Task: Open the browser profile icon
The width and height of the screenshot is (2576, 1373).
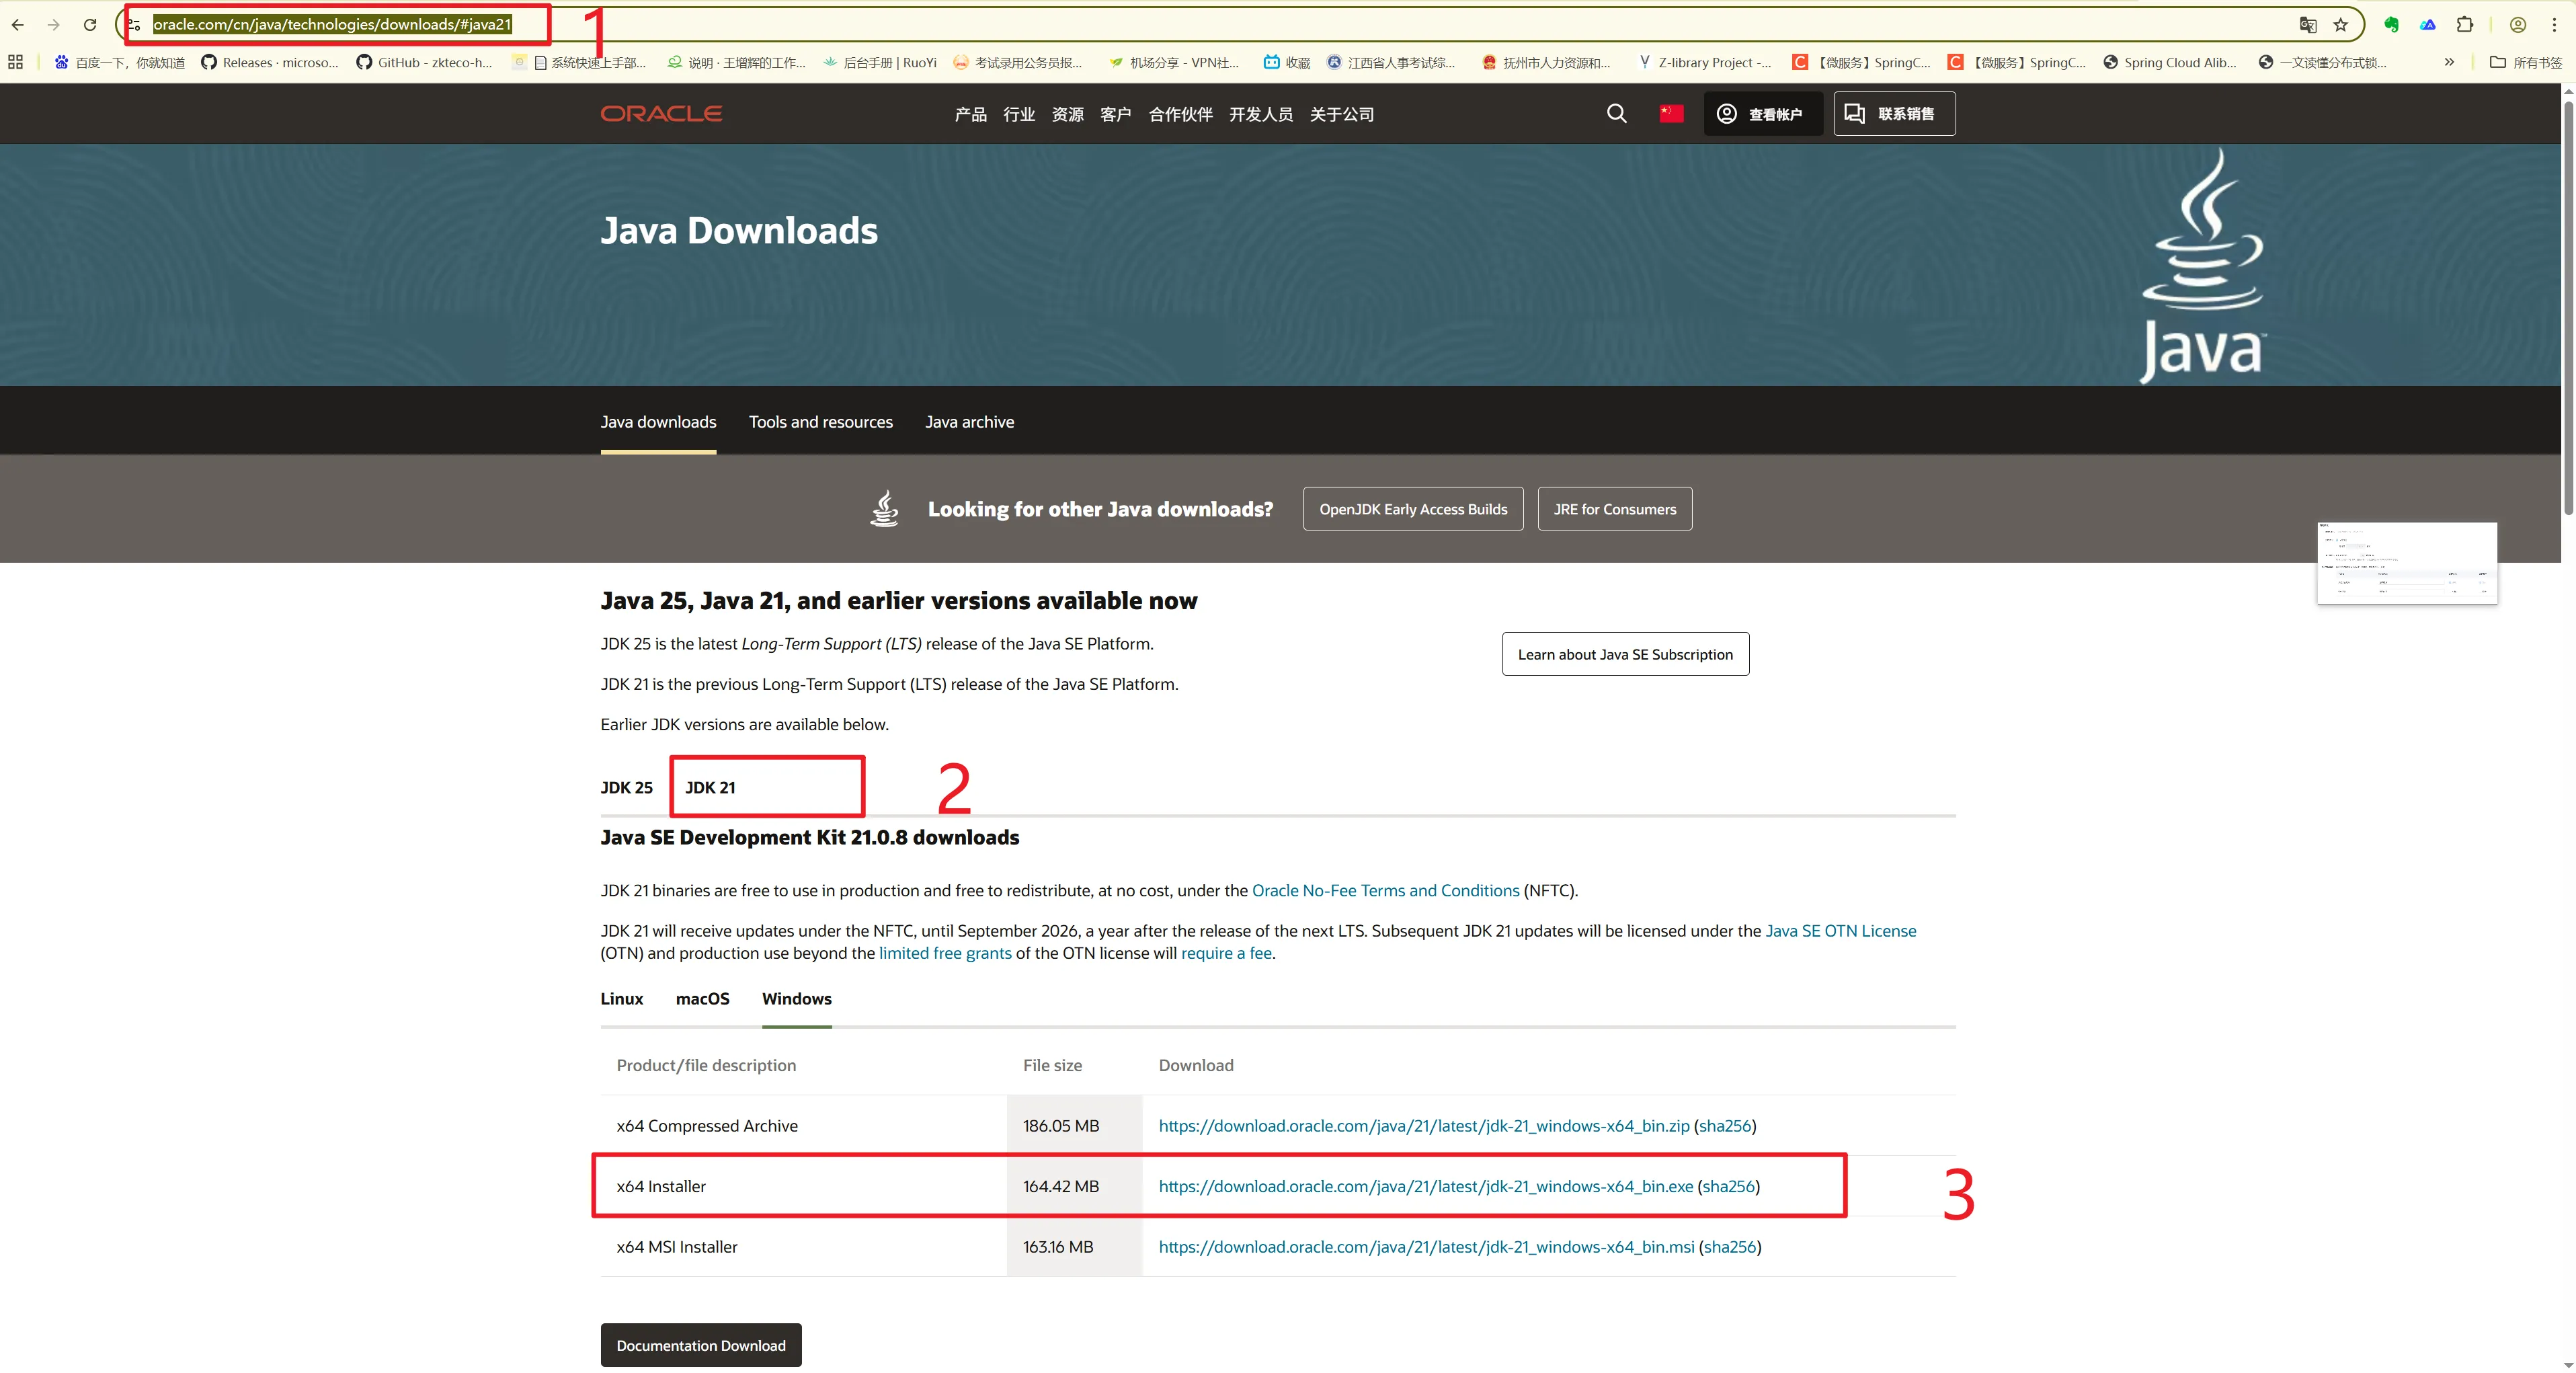Action: pyautogui.click(x=2518, y=24)
